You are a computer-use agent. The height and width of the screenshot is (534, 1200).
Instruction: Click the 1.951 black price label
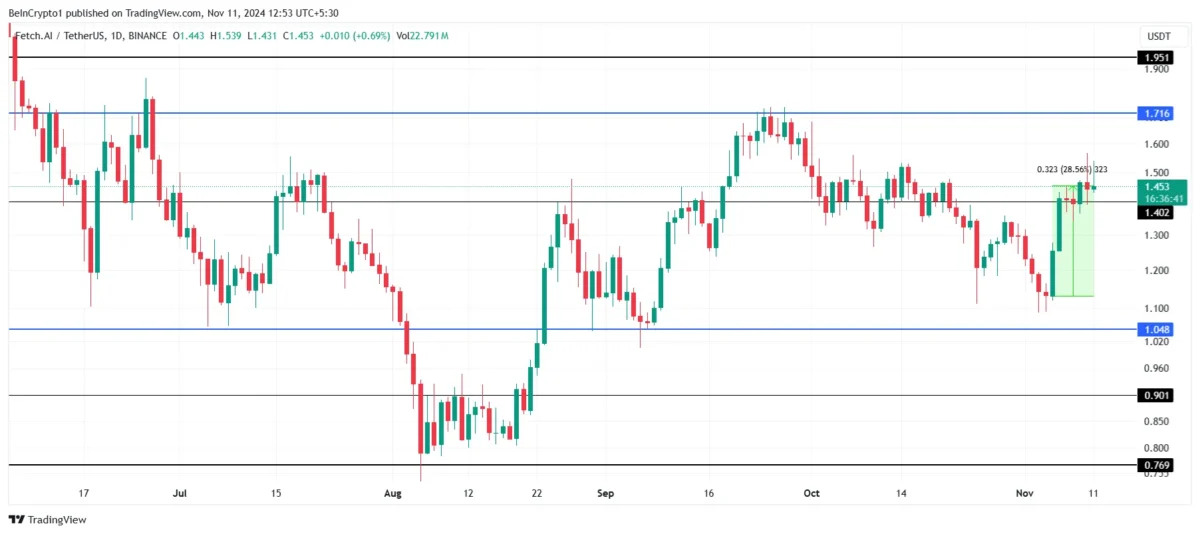tap(1156, 57)
